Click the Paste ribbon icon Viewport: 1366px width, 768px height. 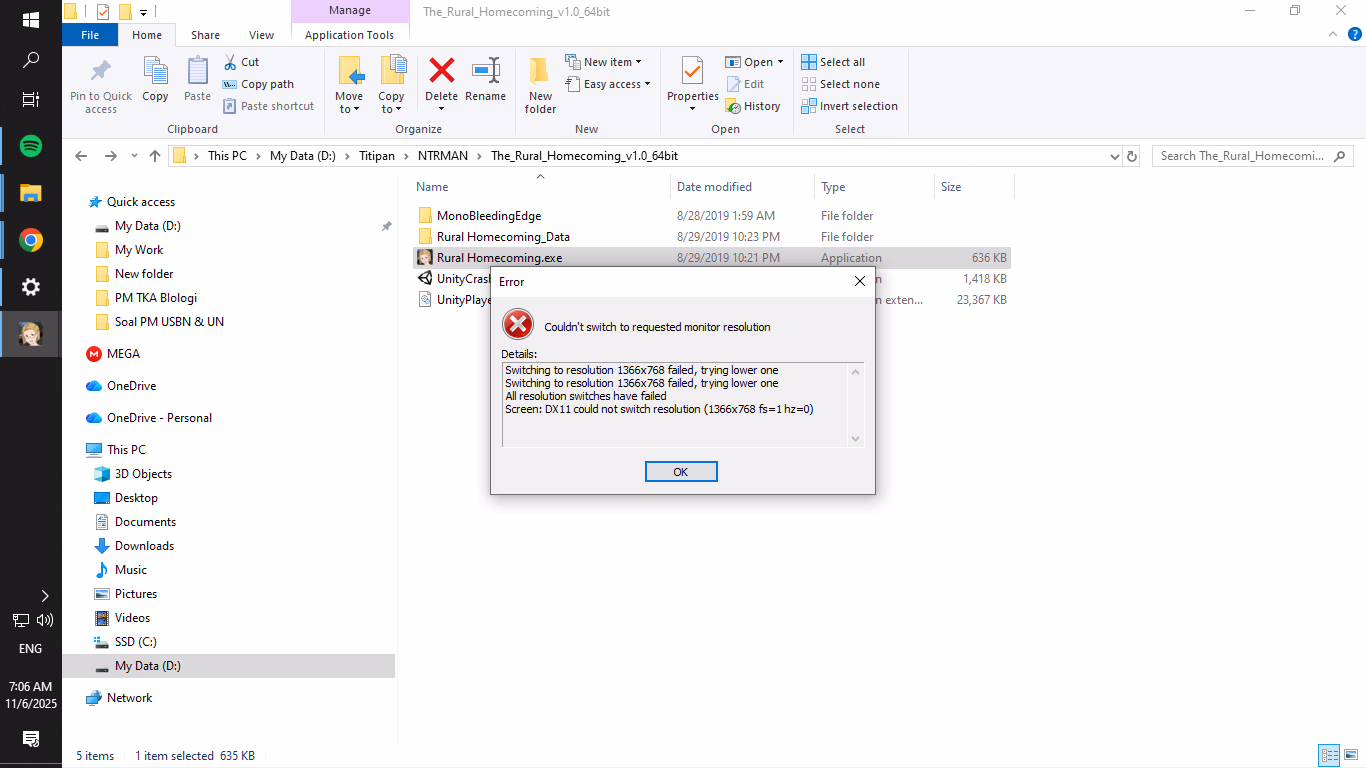(198, 71)
